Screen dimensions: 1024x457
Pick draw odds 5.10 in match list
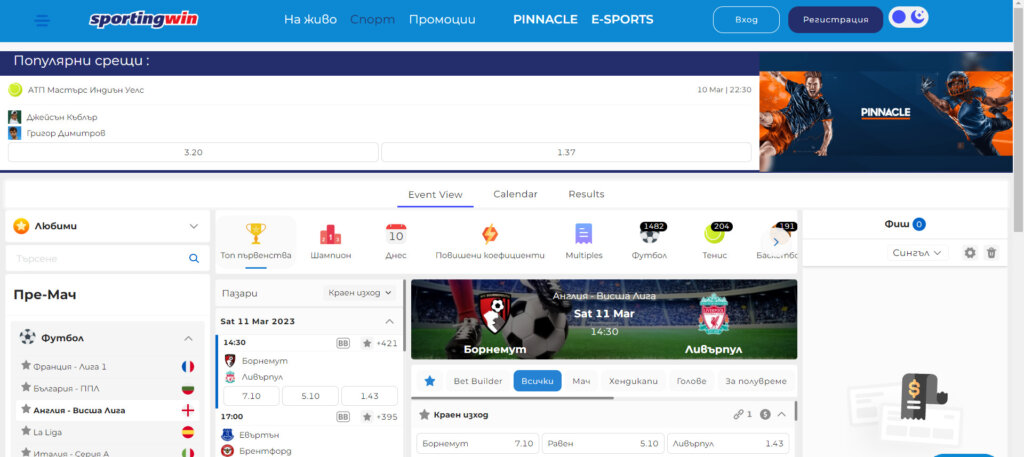click(x=310, y=396)
